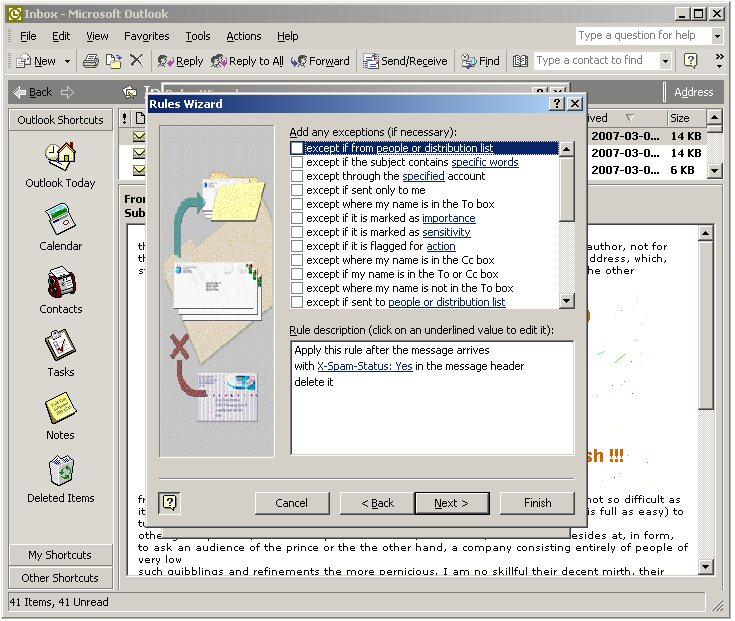This screenshot has width=735, height=621.
Task: Open the Notes shortcut
Action: 60,416
